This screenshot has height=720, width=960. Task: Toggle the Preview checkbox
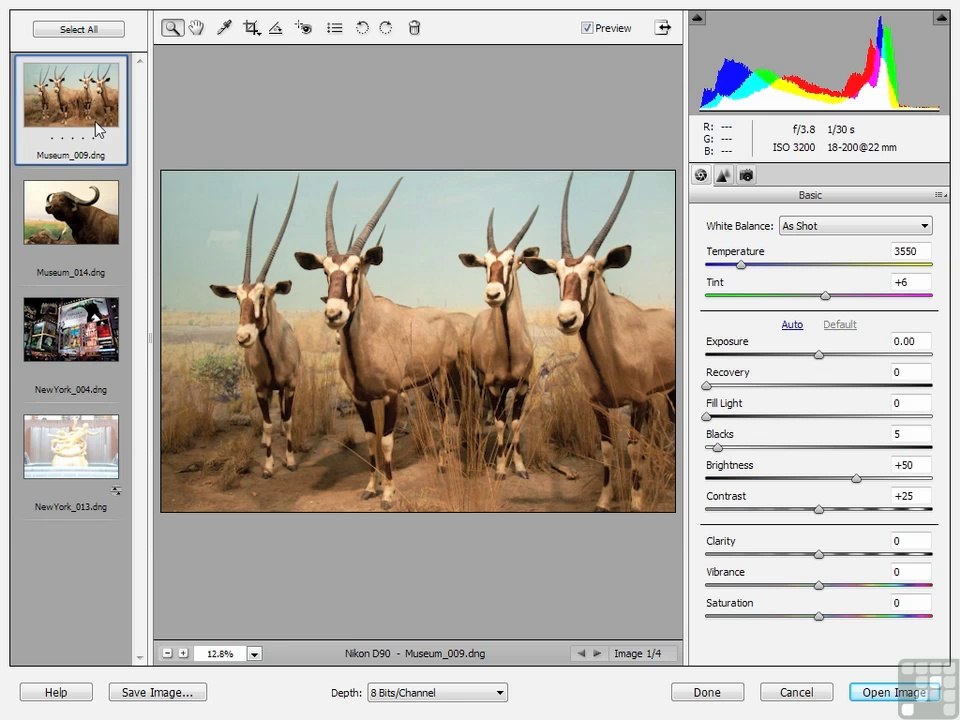tap(587, 28)
